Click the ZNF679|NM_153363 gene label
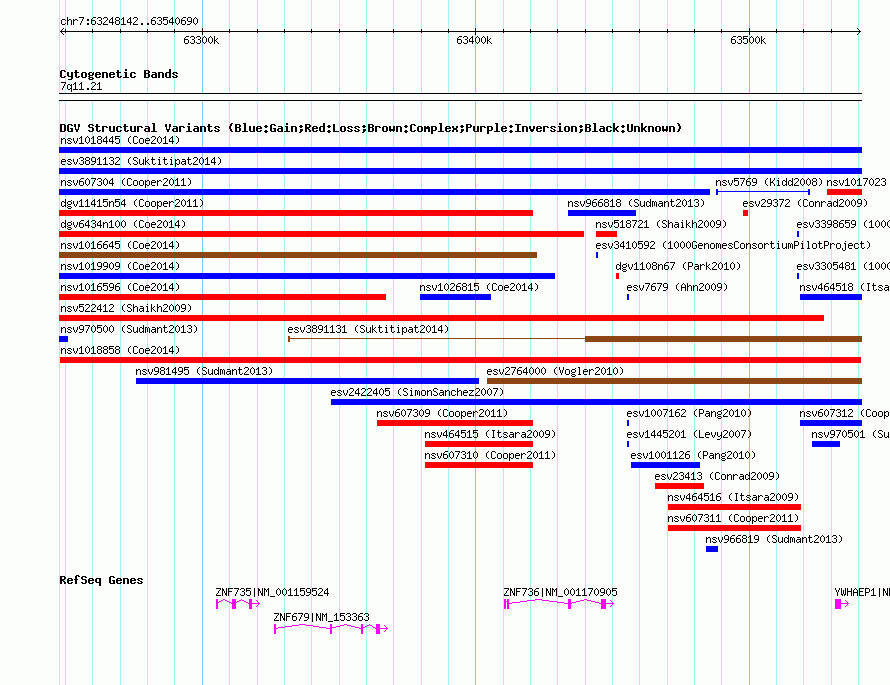The height and width of the screenshot is (685, 890). point(321,617)
